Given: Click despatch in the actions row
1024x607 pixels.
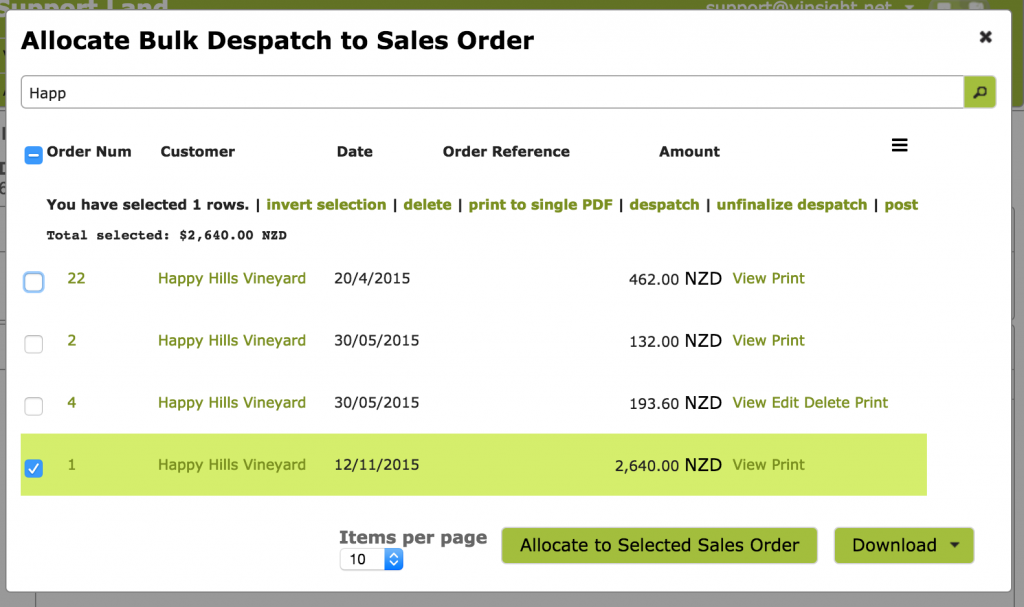Looking at the screenshot, I should [x=664, y=204].
